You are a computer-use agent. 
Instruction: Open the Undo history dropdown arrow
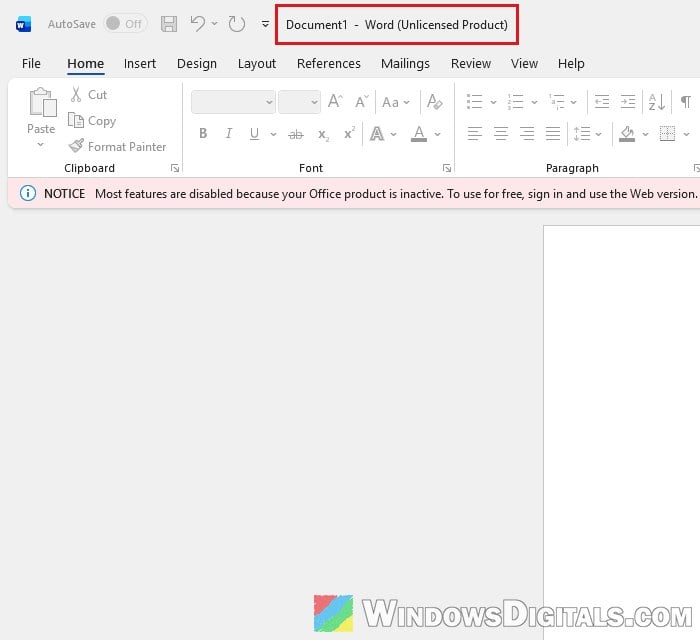tap(215, 23)
